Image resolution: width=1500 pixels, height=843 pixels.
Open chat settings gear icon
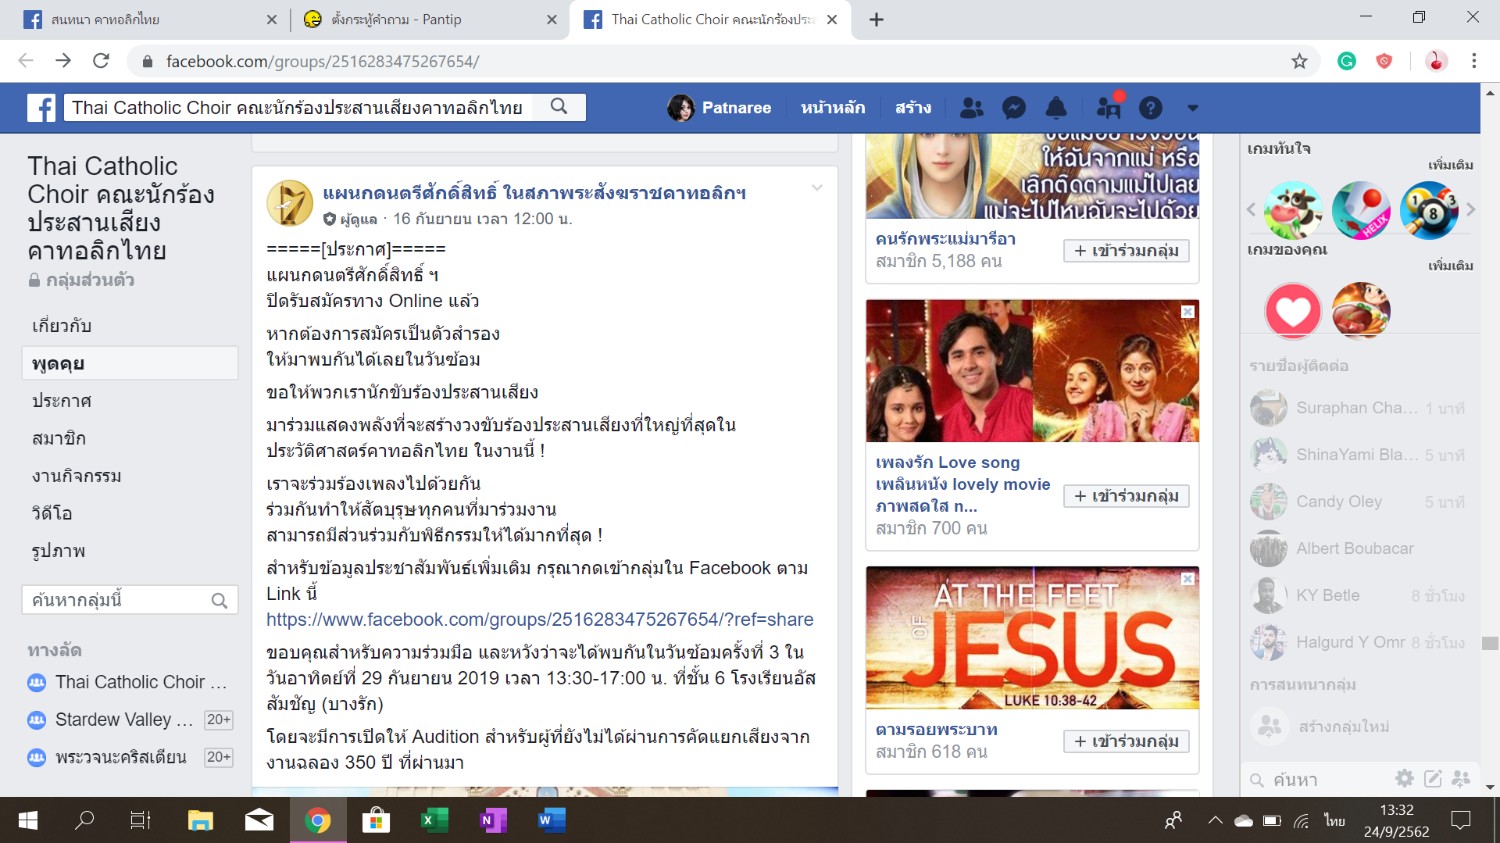1405,778
